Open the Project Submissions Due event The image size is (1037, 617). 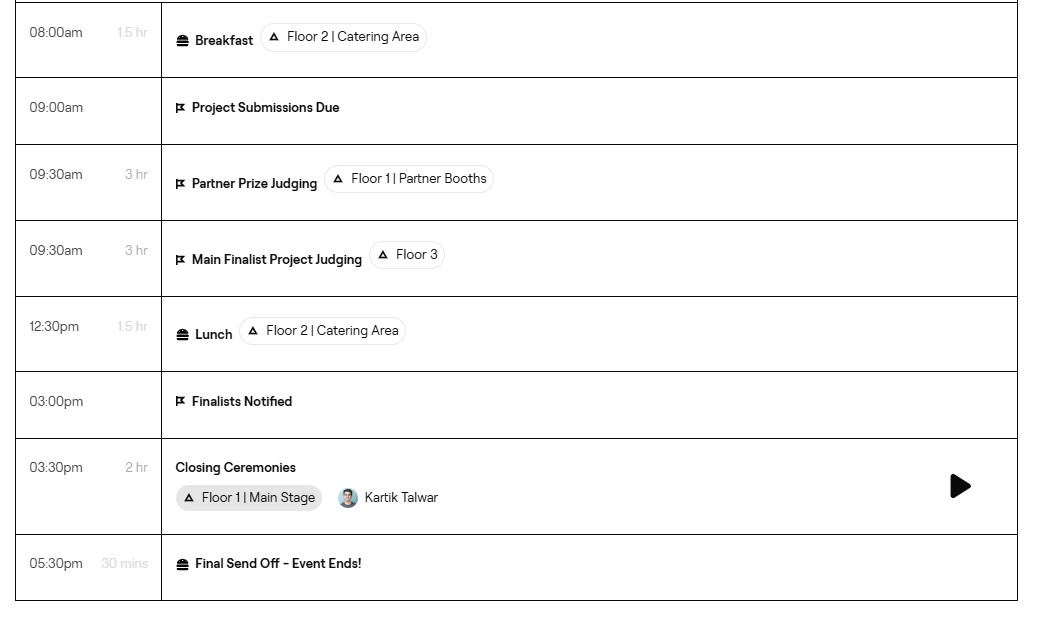point(265,108)
